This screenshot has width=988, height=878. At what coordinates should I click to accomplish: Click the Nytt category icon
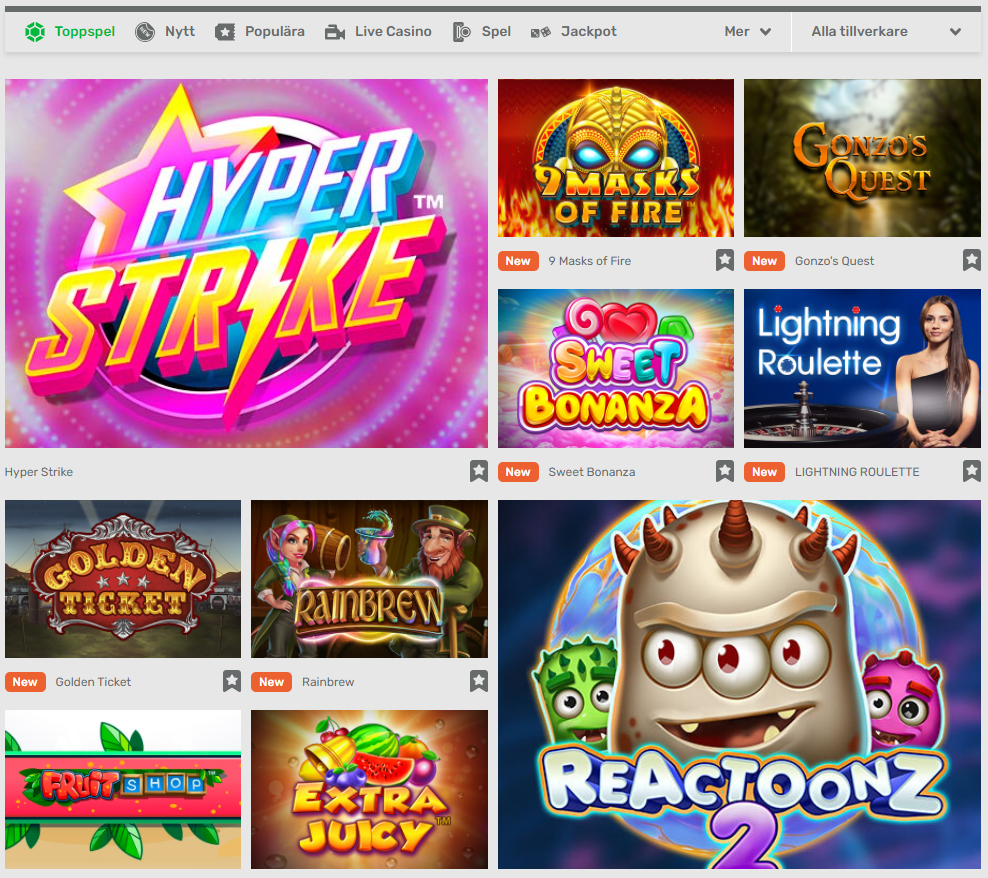point(145,32)
